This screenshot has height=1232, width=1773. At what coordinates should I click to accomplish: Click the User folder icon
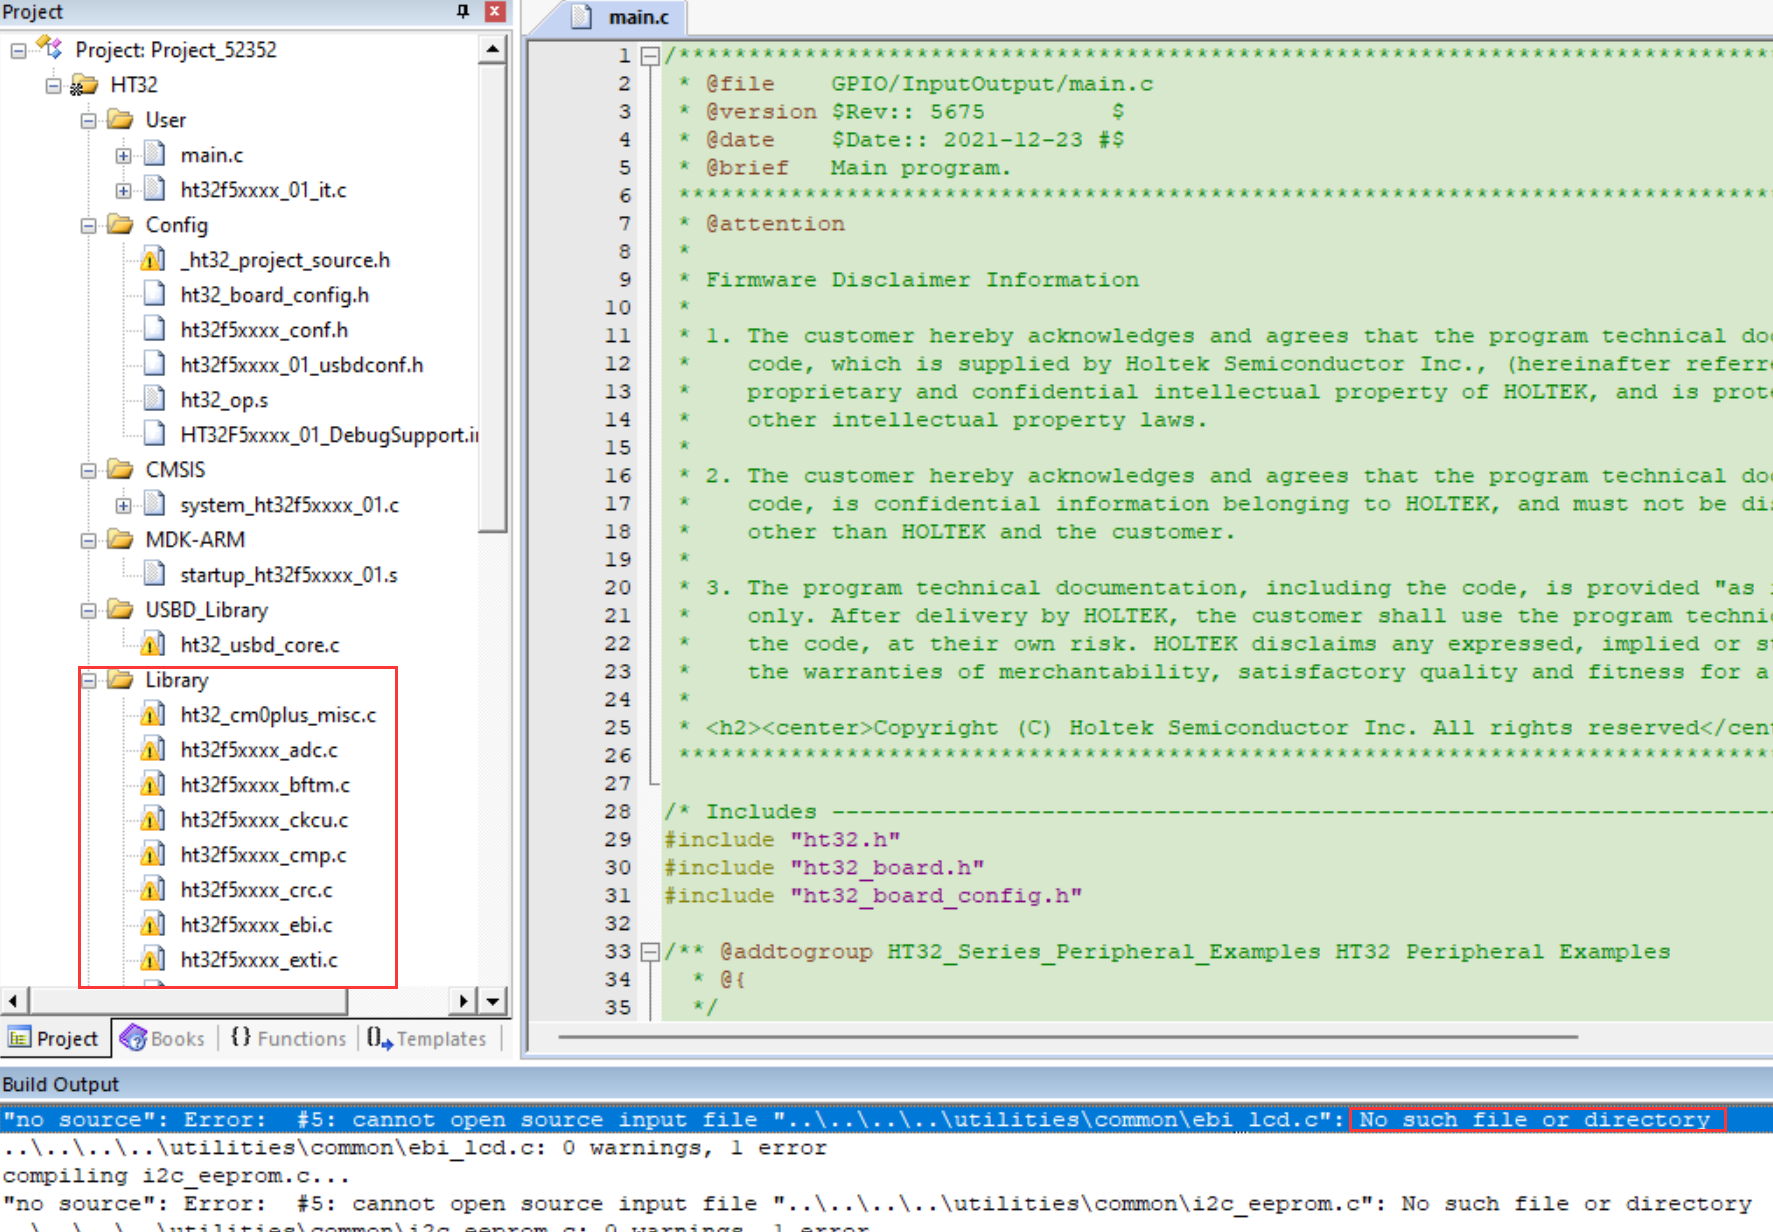[x=118, y=119]
